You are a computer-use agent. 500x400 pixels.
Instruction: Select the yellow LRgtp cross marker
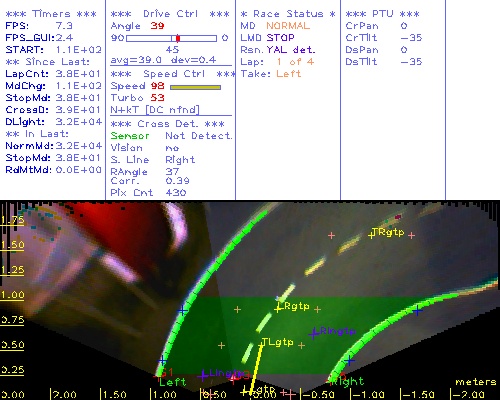click(x=278, y=309)
